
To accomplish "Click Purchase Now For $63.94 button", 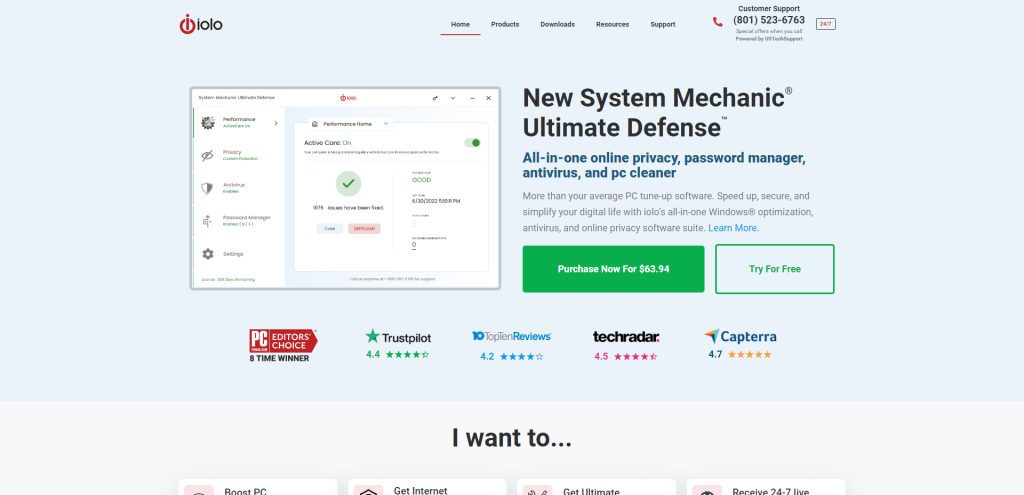I will pos(613,269).
